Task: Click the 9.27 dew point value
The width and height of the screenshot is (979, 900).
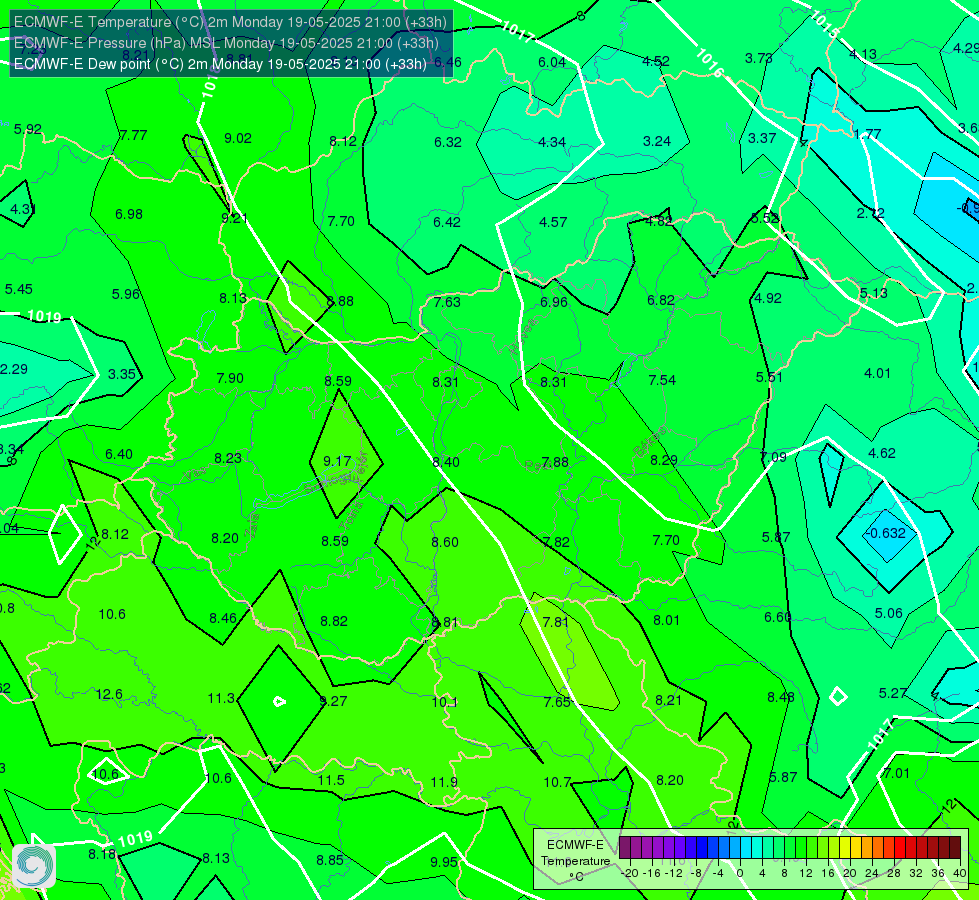Action: click(x=333, y=701)
